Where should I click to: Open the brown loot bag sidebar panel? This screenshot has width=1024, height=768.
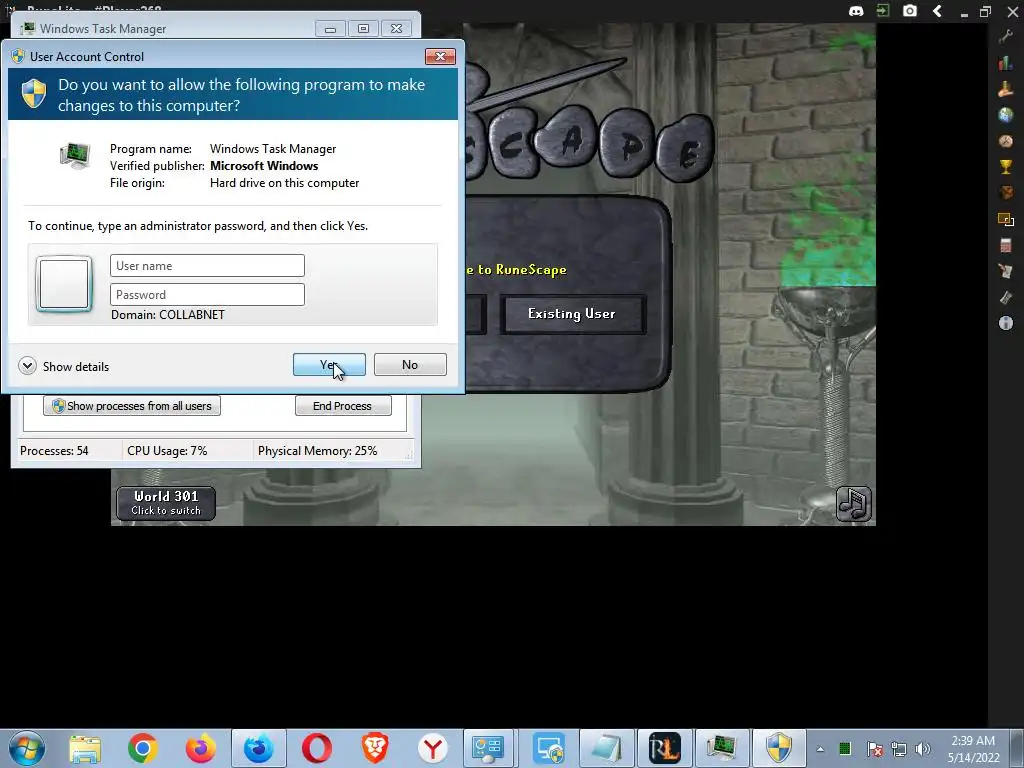click(1006, 193)
